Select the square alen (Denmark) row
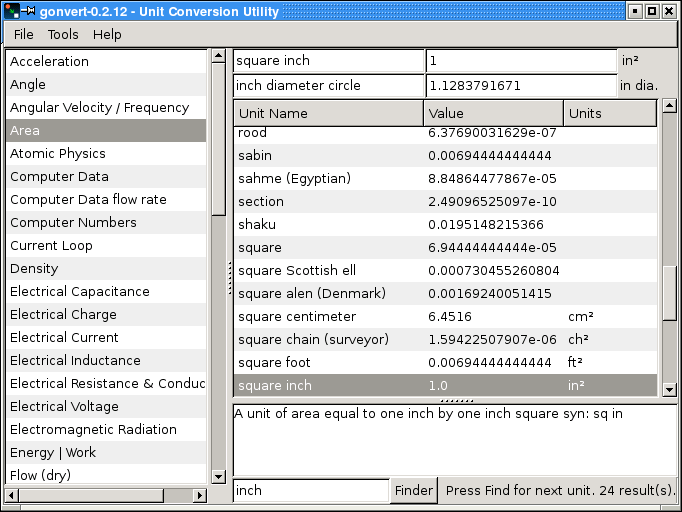Viewport: 682px width, 512px height. [x=445, y=294]
